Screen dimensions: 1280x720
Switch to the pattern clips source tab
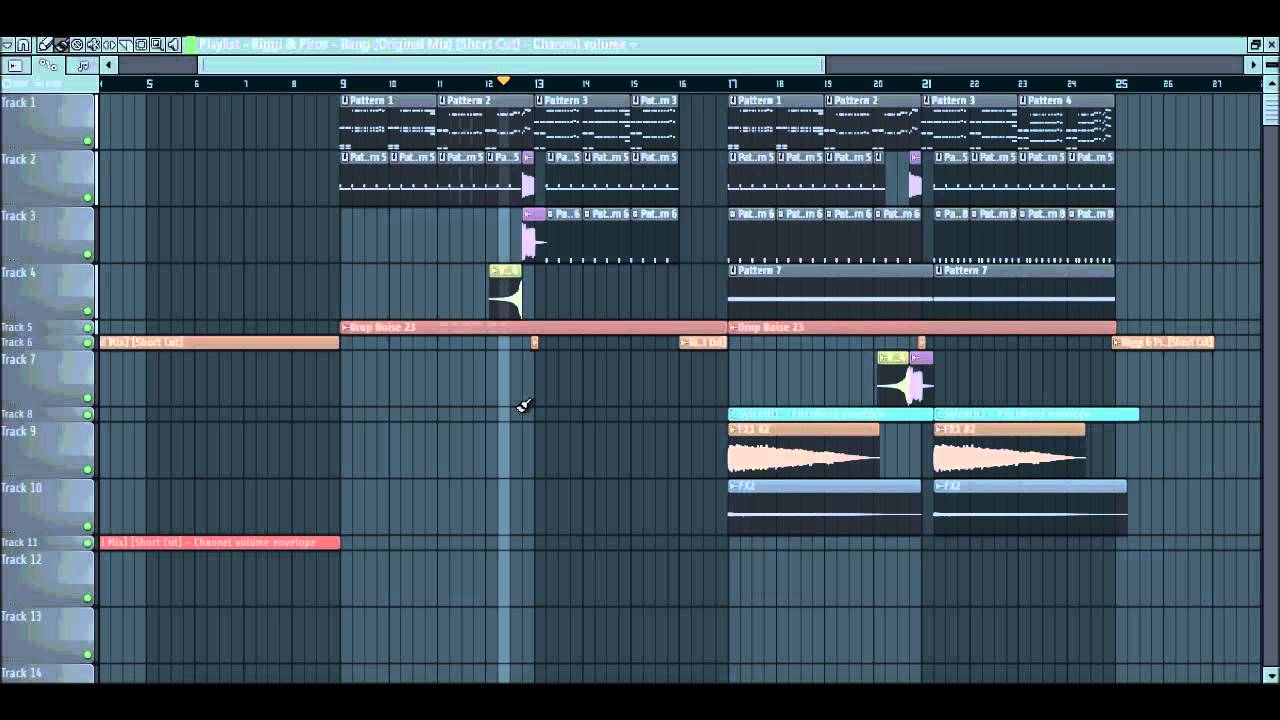[83, 65]
